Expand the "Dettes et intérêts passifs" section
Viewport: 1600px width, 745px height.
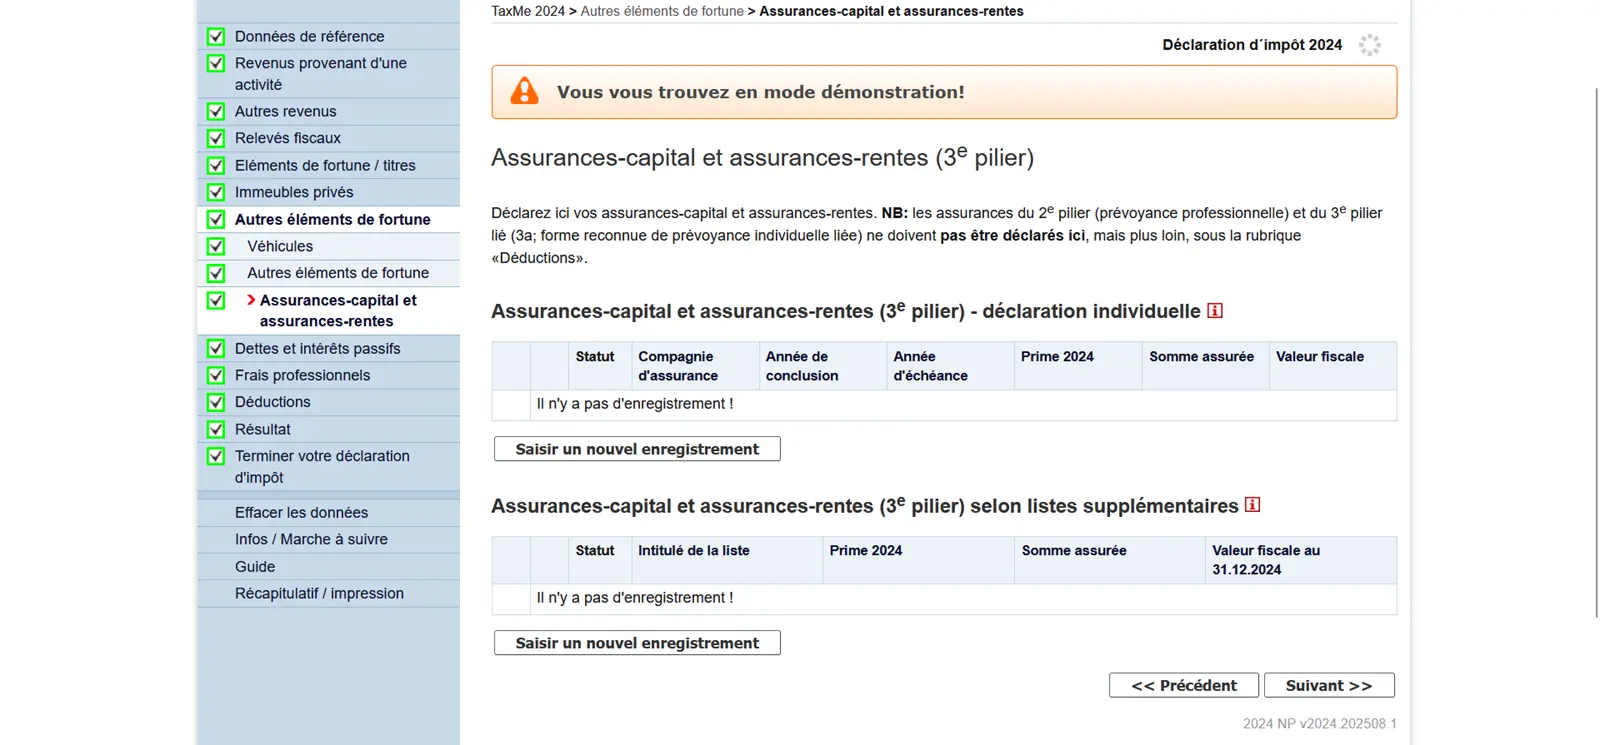pyautogui.click(x=317, y=348)
